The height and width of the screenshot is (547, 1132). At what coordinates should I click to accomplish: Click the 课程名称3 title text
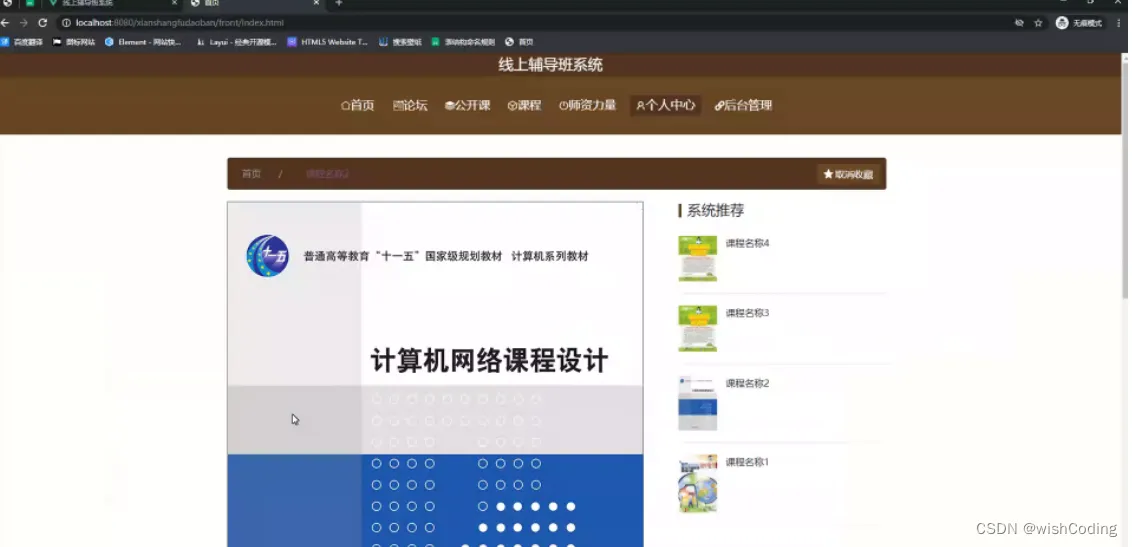click(747, 313)
